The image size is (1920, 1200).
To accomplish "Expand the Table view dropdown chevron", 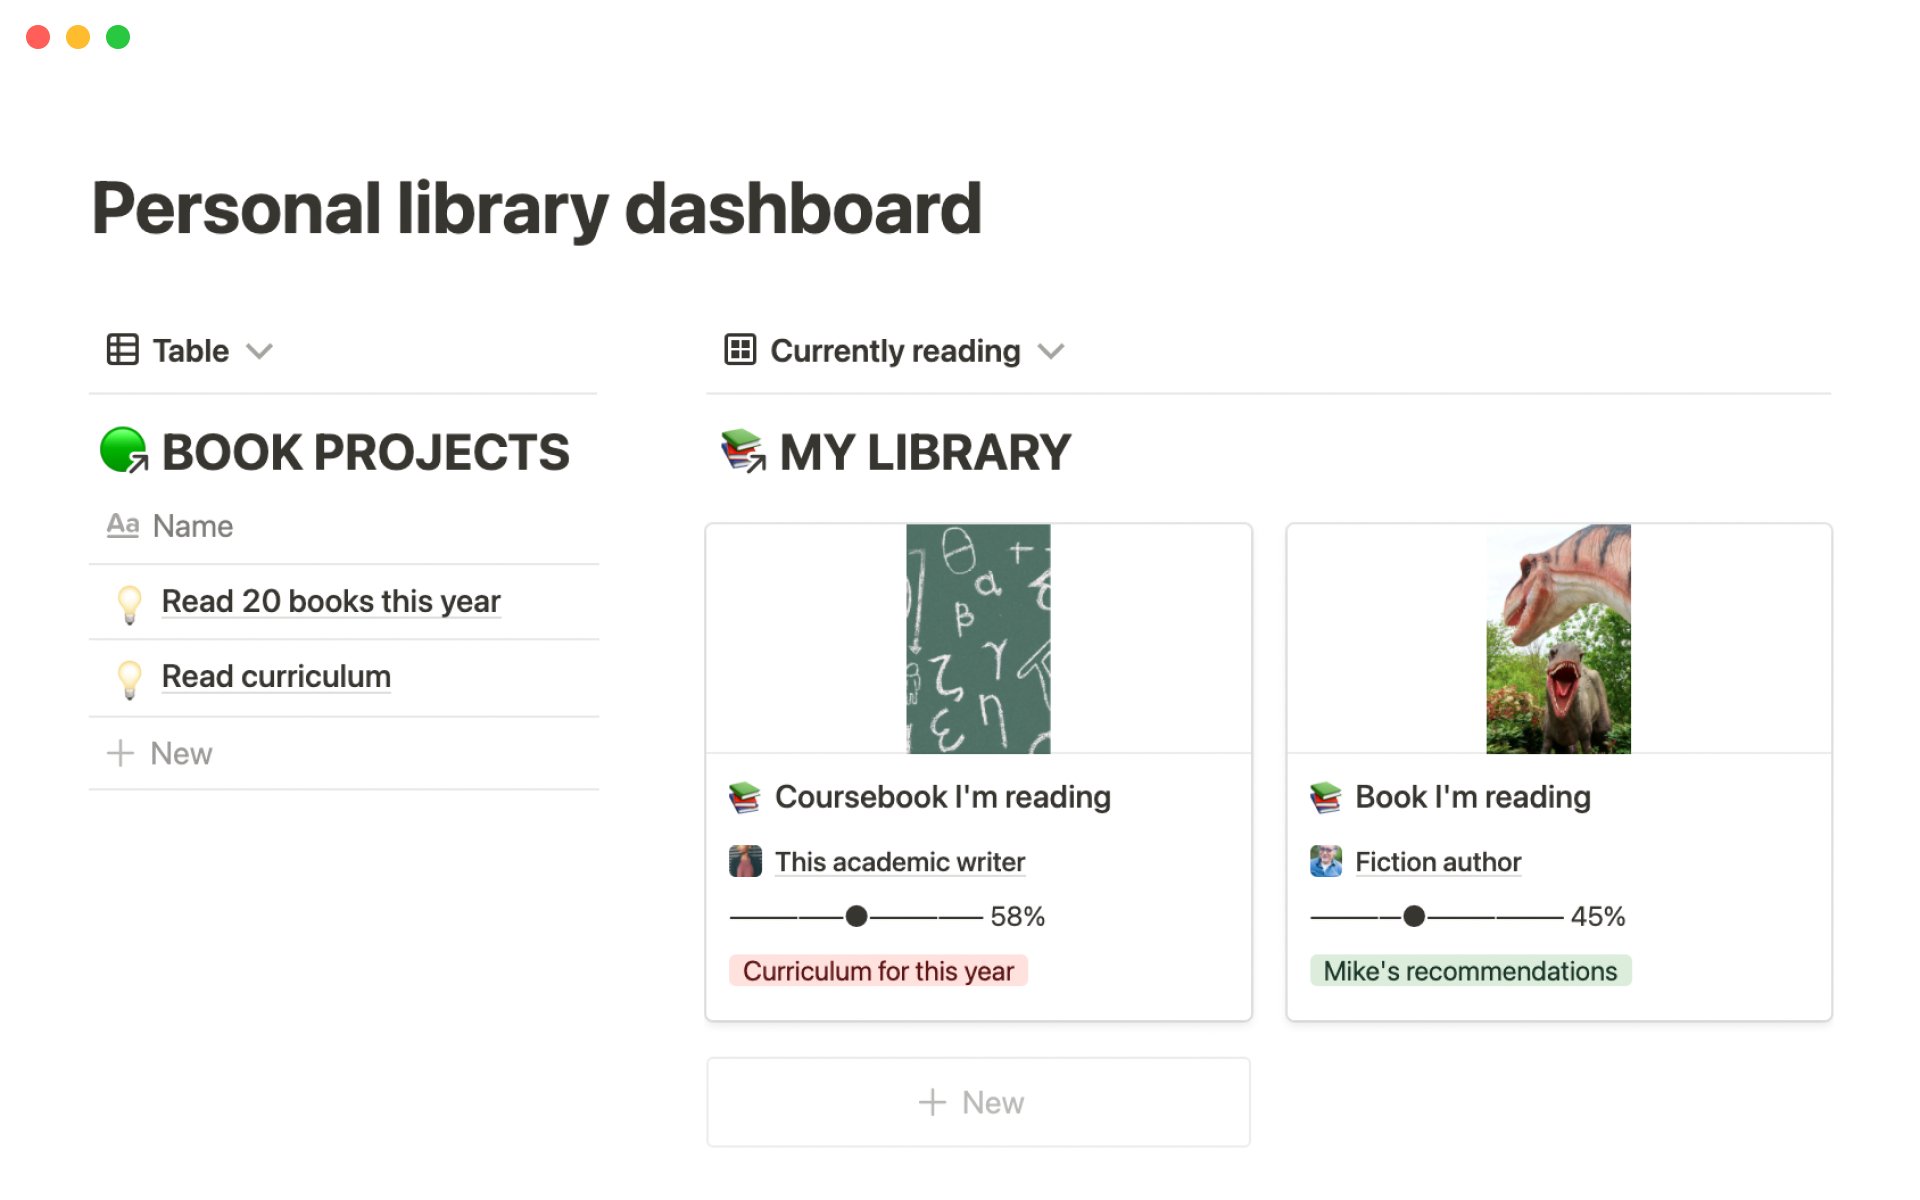I will click(x=260, y=351).
